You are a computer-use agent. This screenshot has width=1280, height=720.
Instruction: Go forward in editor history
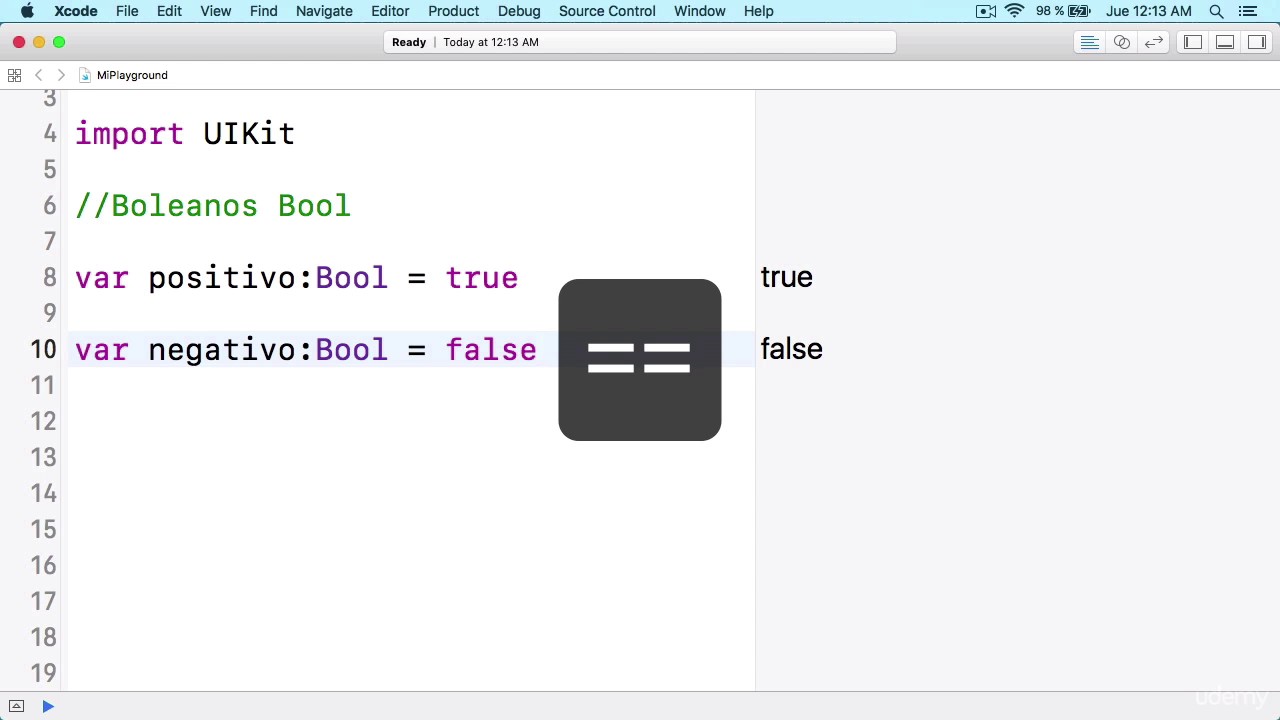click(61, 75)
